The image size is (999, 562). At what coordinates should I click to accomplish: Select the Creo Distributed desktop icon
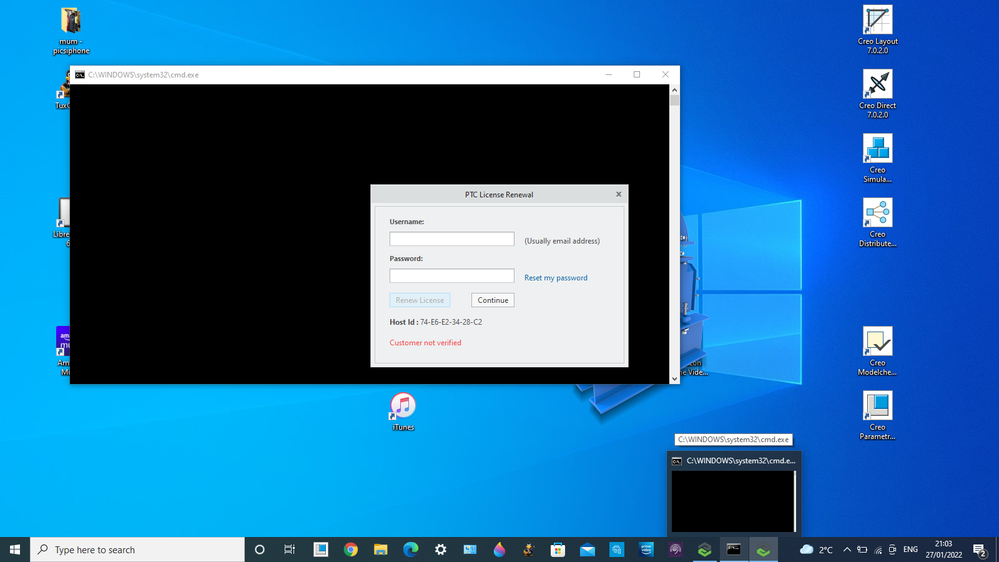coord(877,222)
